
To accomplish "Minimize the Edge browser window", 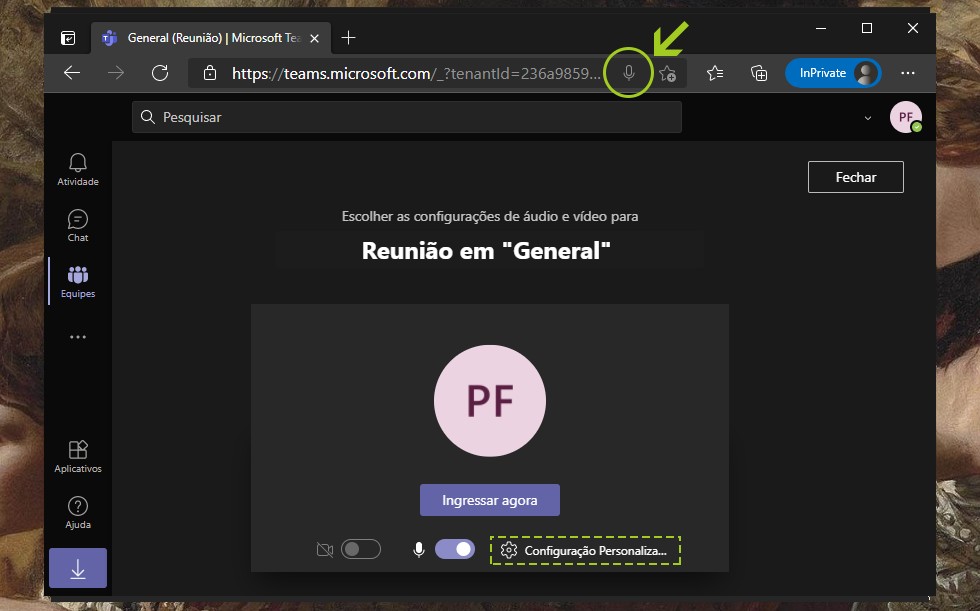I will click(x=821, y=28).
